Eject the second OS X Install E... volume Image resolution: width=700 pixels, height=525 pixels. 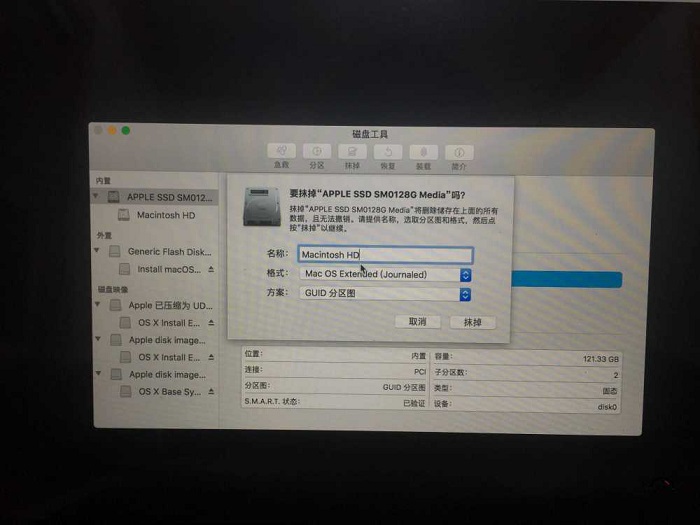(211, 357)
